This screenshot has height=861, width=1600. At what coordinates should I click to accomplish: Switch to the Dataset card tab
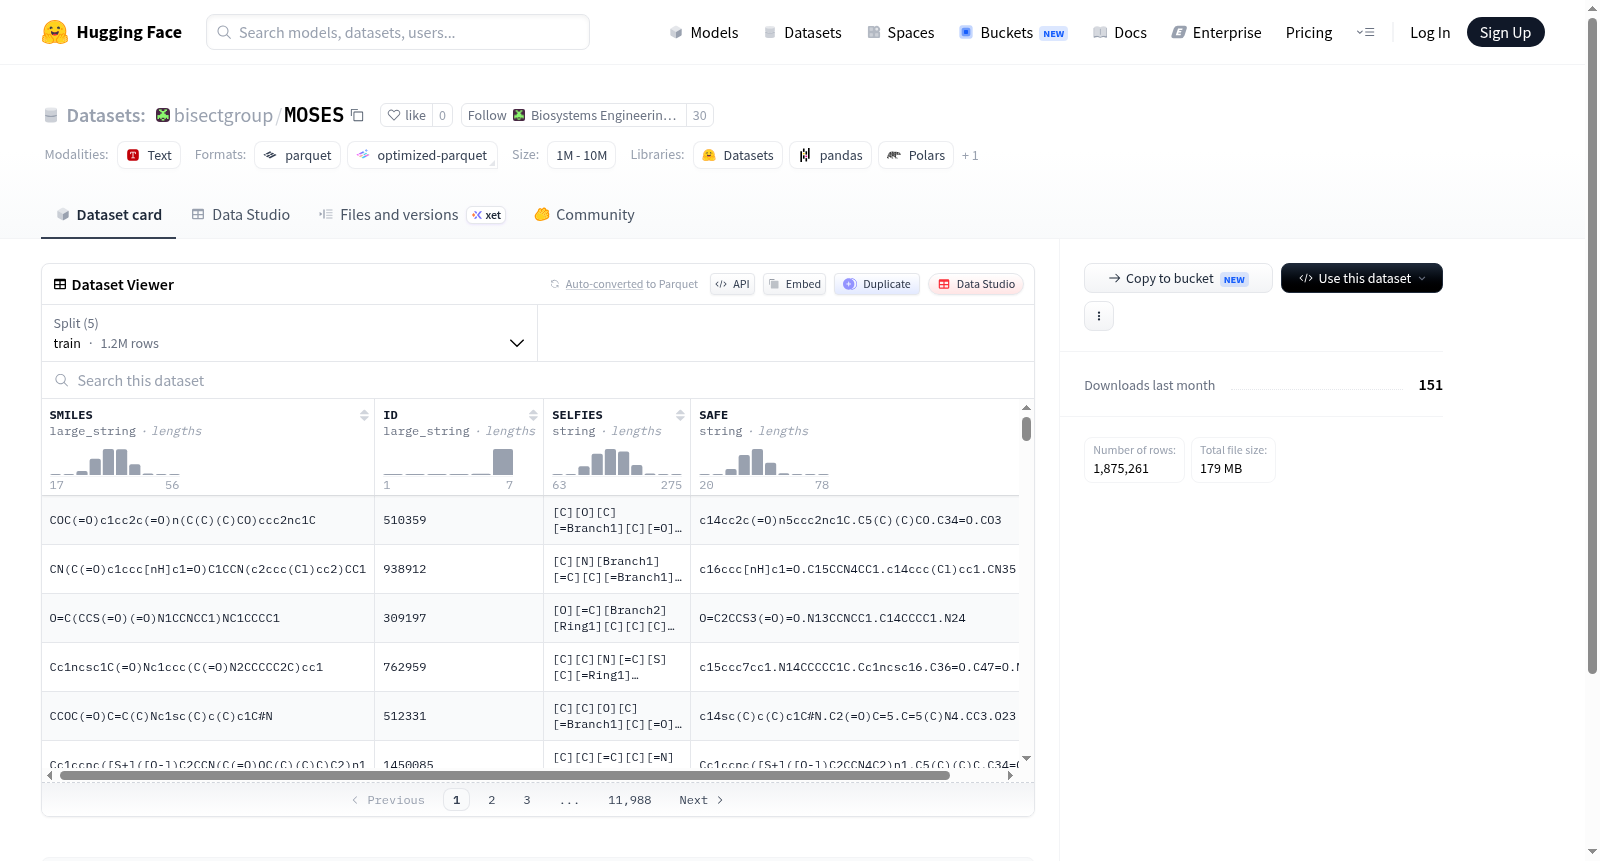108,215
